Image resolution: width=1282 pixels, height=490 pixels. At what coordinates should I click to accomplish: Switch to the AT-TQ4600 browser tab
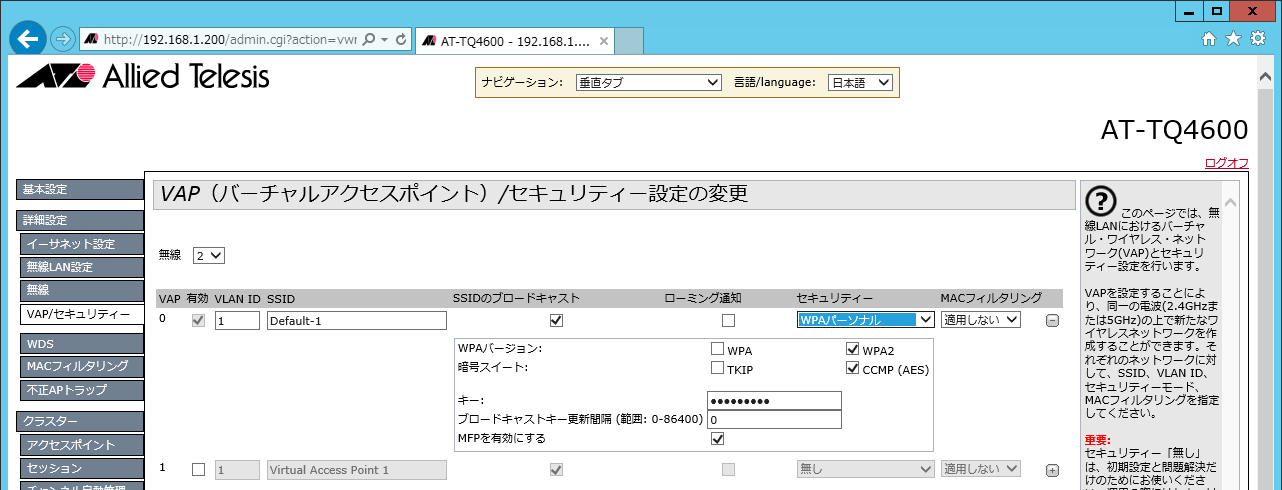click(x=514, y=41)
